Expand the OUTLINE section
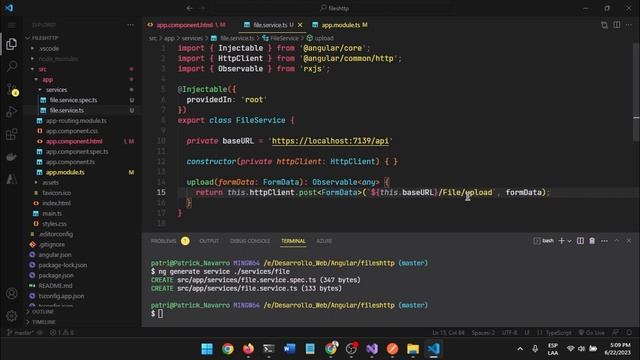Screen dimensions: 640x360 coord(41,311)
